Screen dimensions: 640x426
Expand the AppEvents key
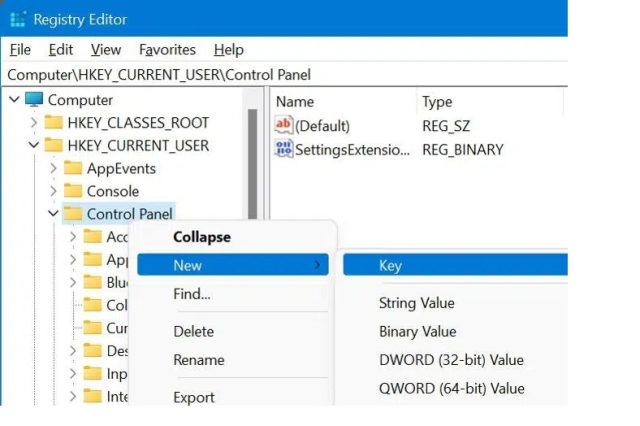[53, 168]
